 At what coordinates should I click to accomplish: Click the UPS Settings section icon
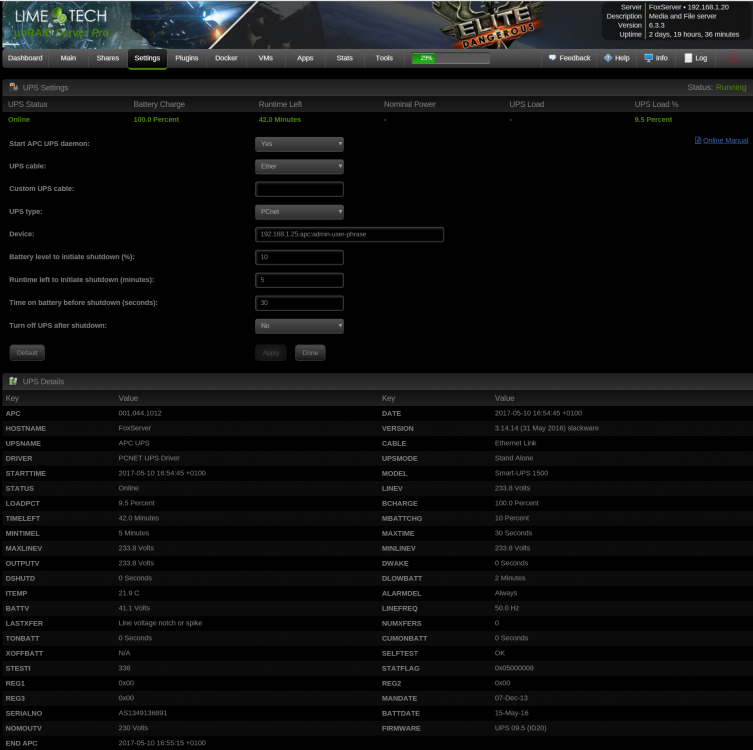(x=13, y=87)
